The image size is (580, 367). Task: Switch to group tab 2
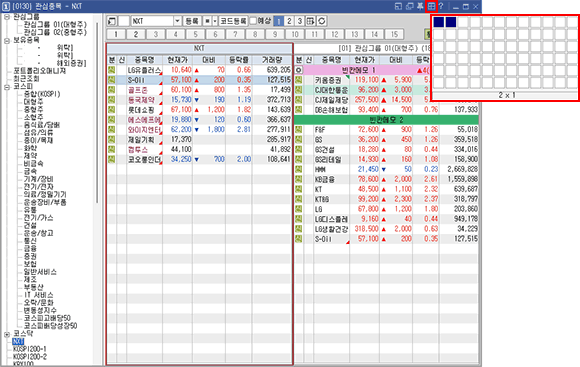tap(136, 34)
